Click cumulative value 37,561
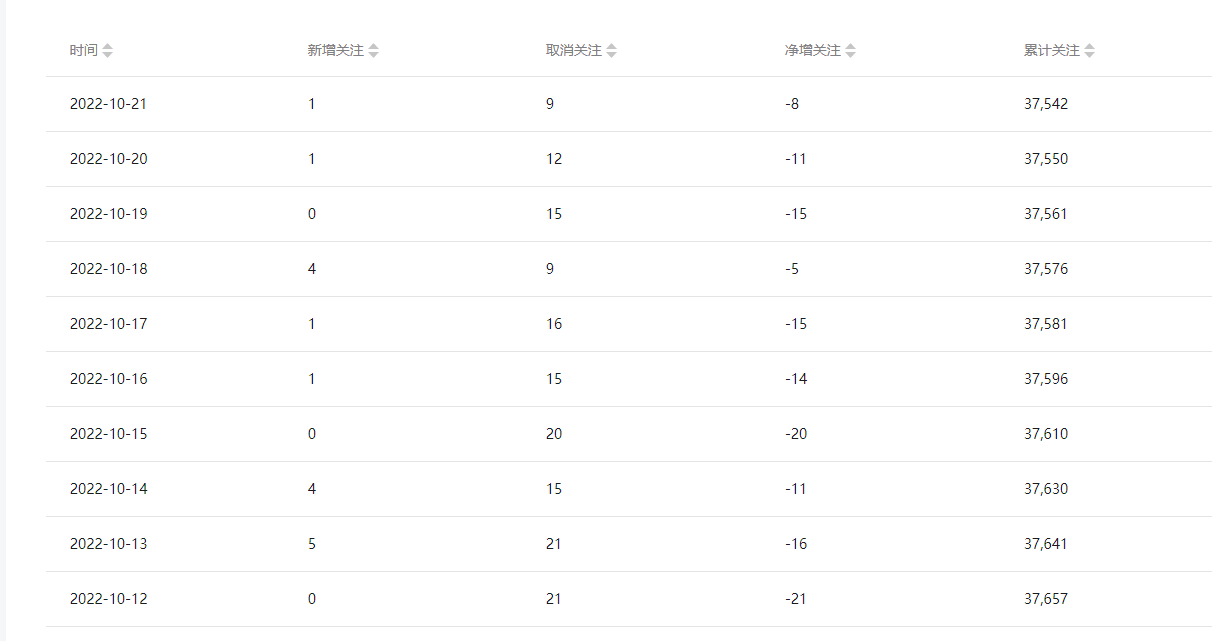The image size is (1212, 641). pyautogui.click(x=1046, y=214)
